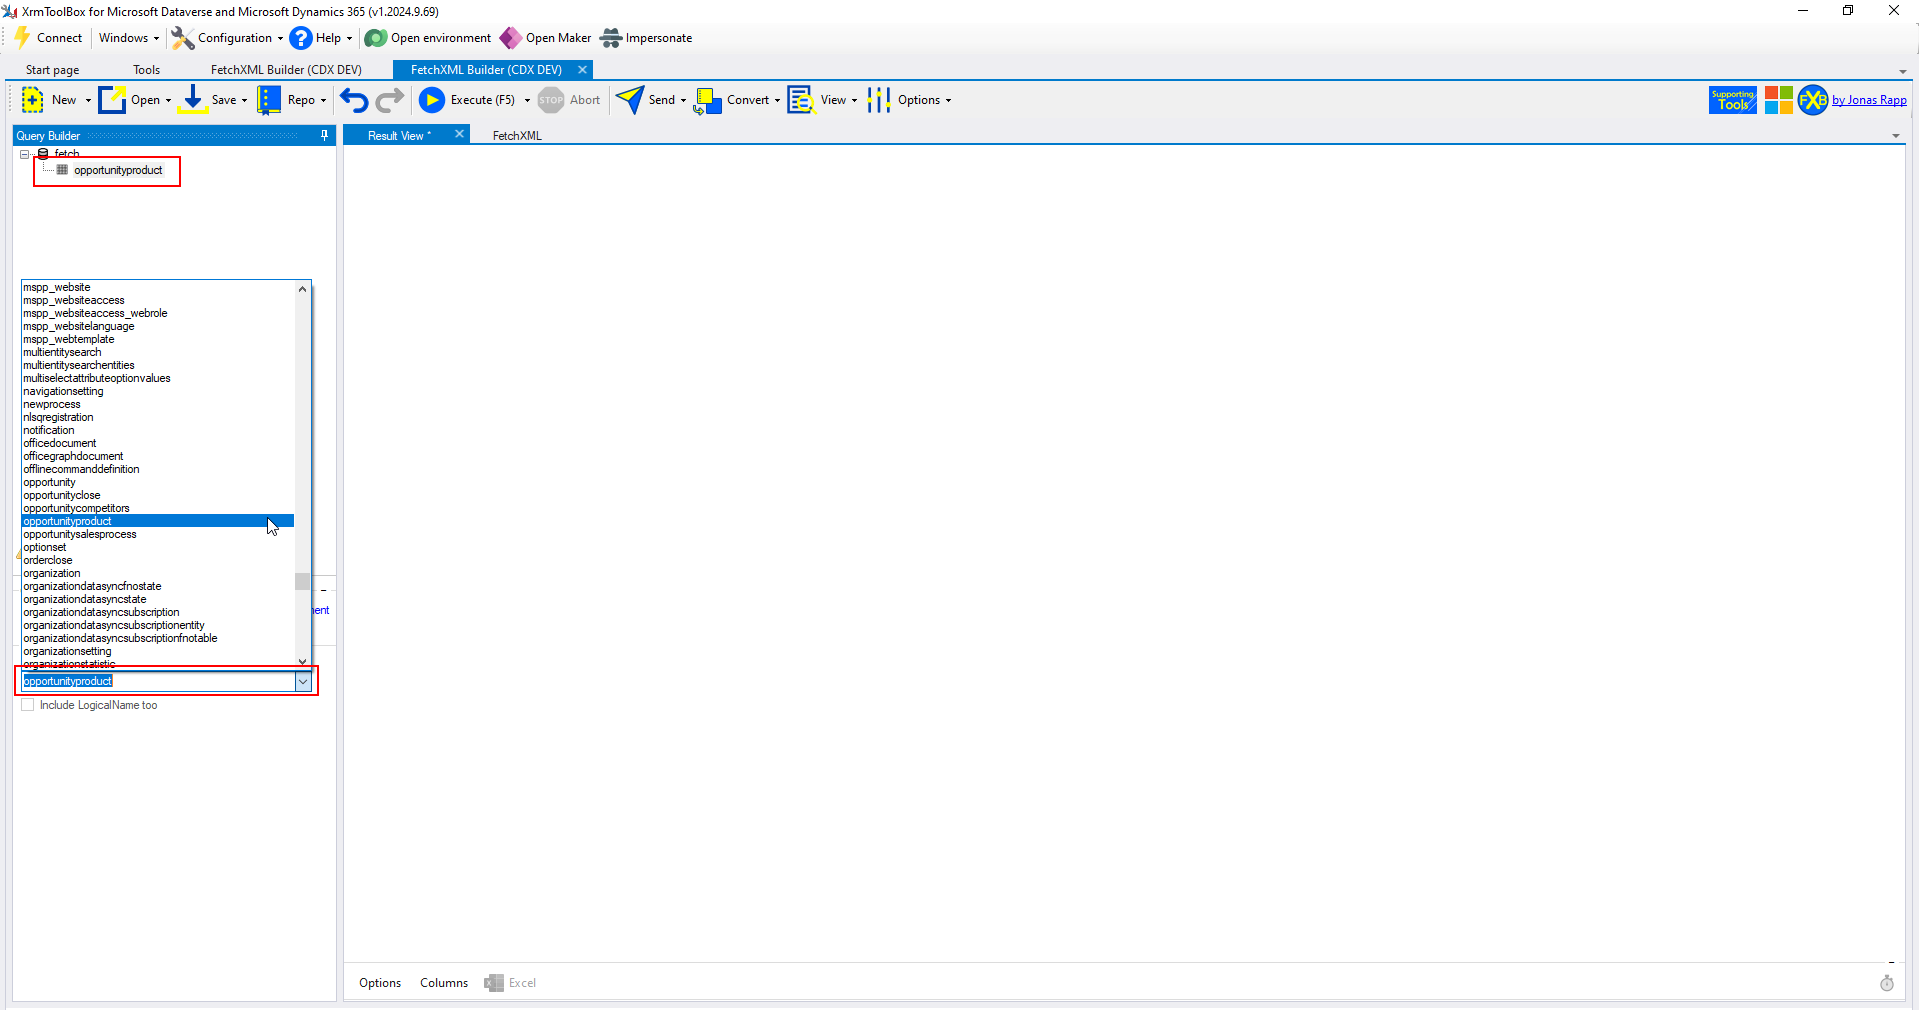Image resolution: width=1919 pixels, height=1010 pixels.
Task: Click the Connect lightning icon
Action: (x=22, y=38)
